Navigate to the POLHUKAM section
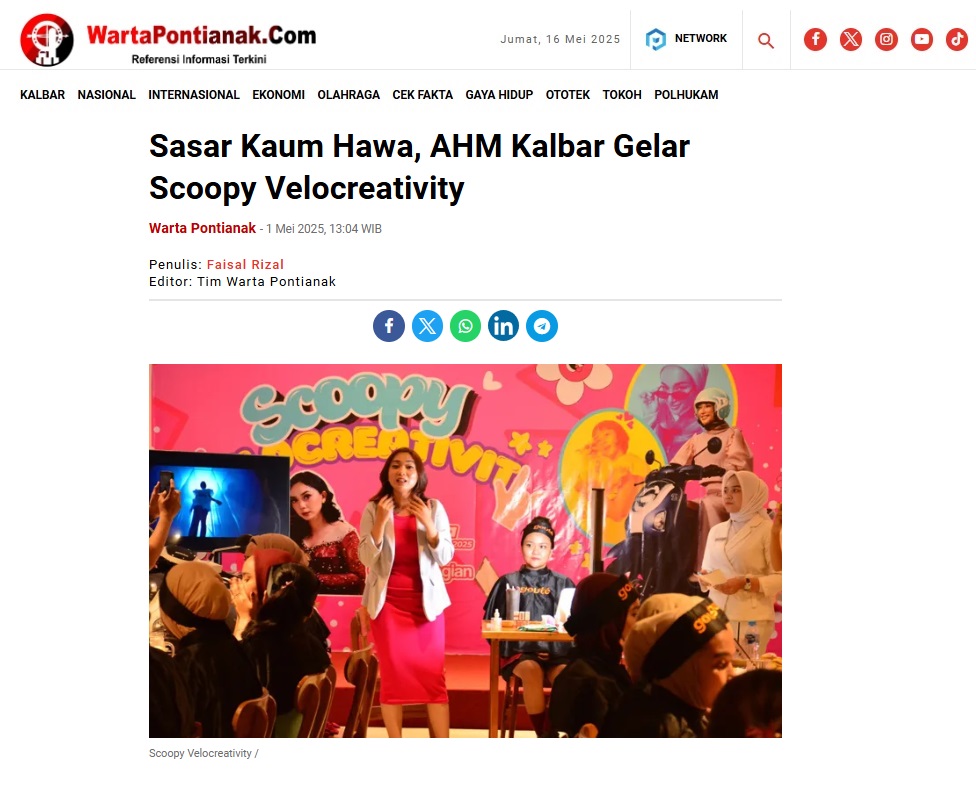The width and height of the screenshot is (976, 793). pyautogui.click(x=686, y=95)
